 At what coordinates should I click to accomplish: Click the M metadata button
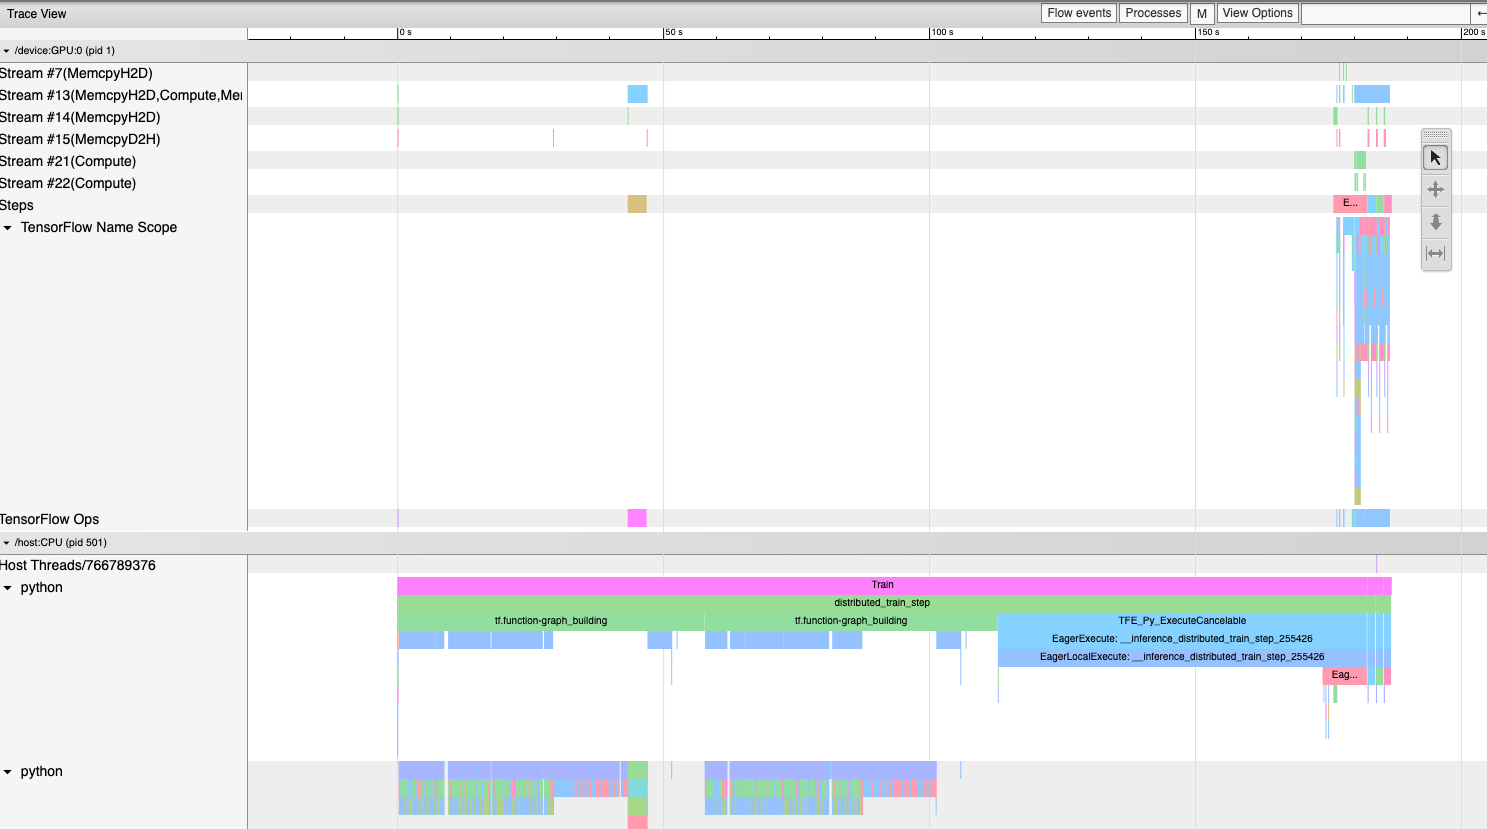click(x=1202, y=13)
